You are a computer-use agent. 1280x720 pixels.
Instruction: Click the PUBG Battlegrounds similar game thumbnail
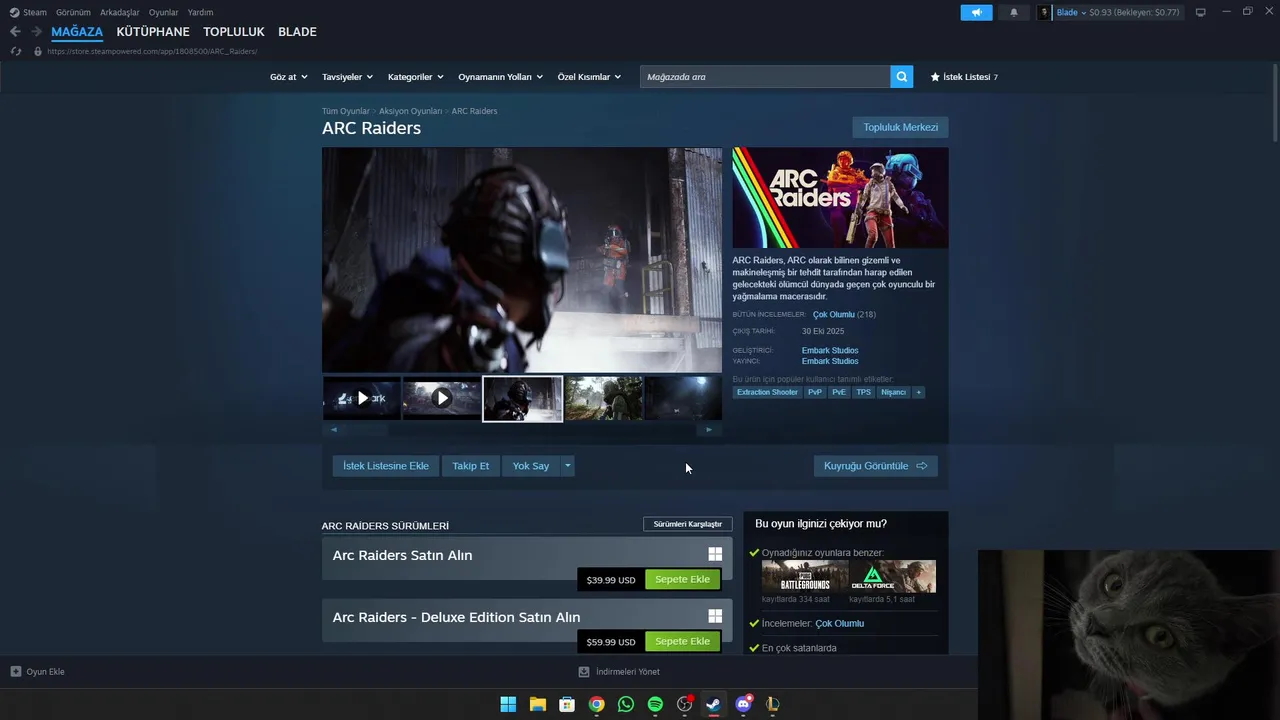click(804, 576)
